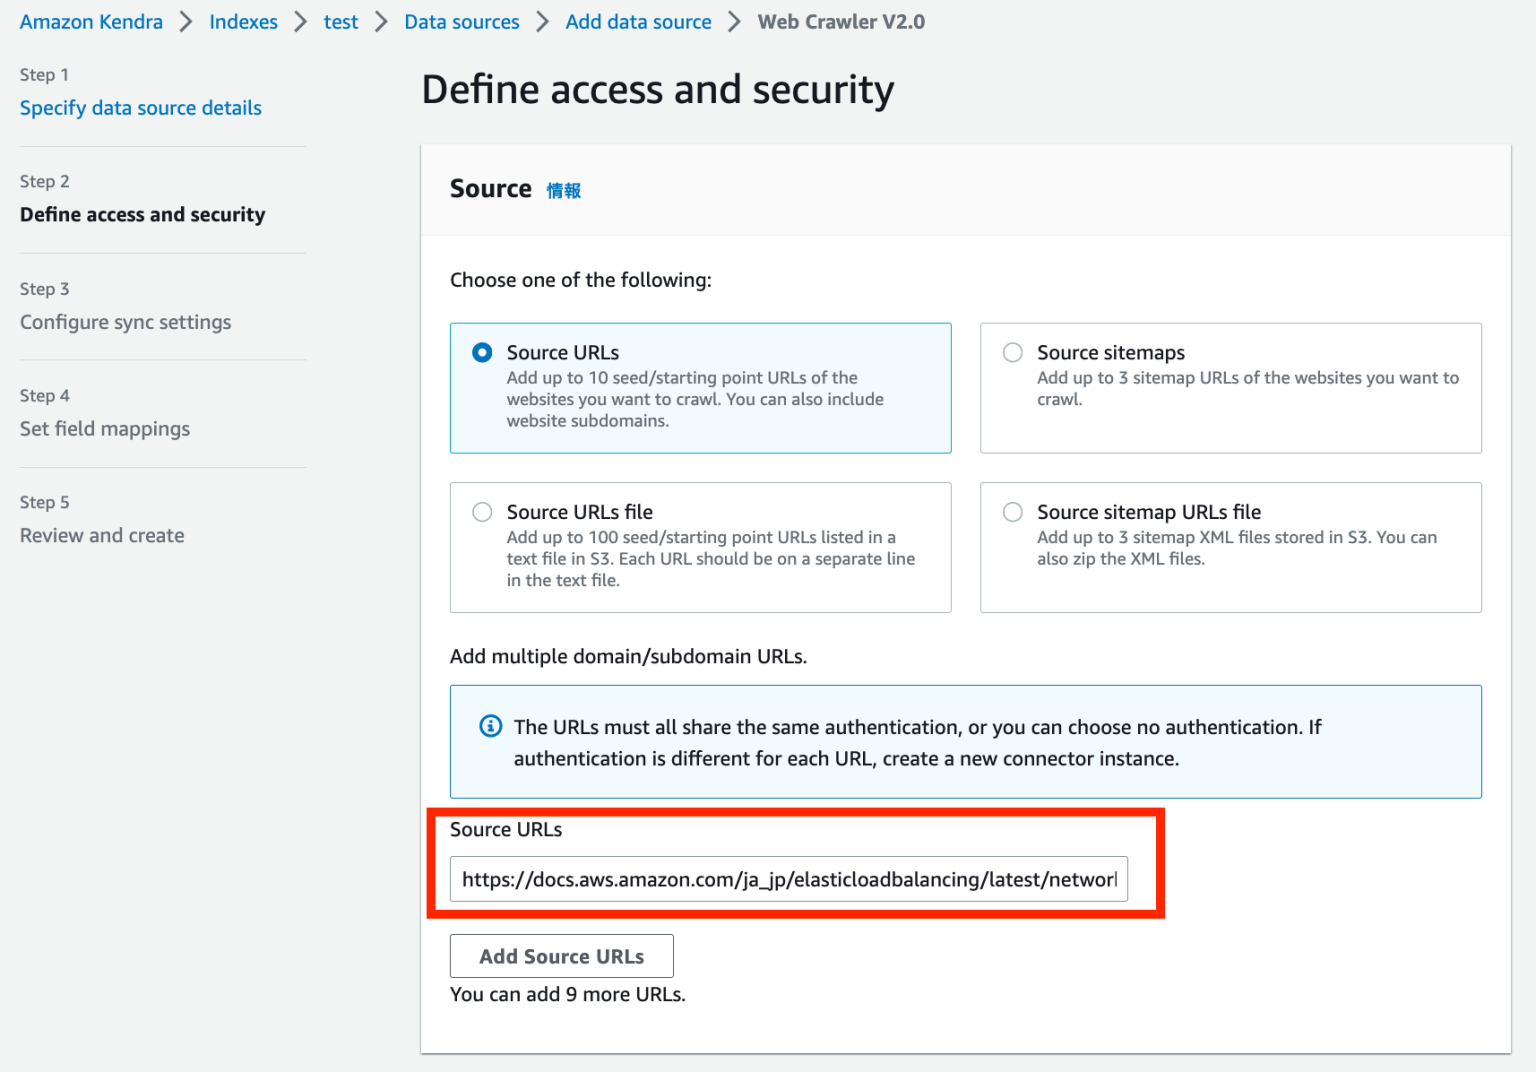The image size is (1536, 1072).
Task: Navigate to Review and create step
Action: 101,535
